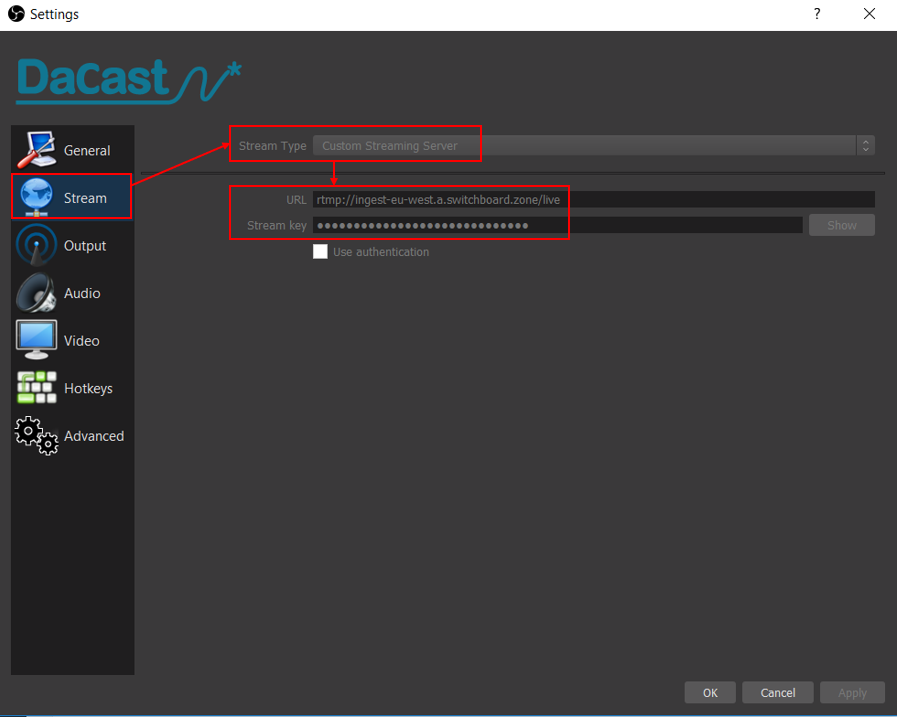The width and height of the screenshot is (898, 717).
Task: Click the "Use authentication" label text
Action: pyautogui.click(x=381, y=252)
